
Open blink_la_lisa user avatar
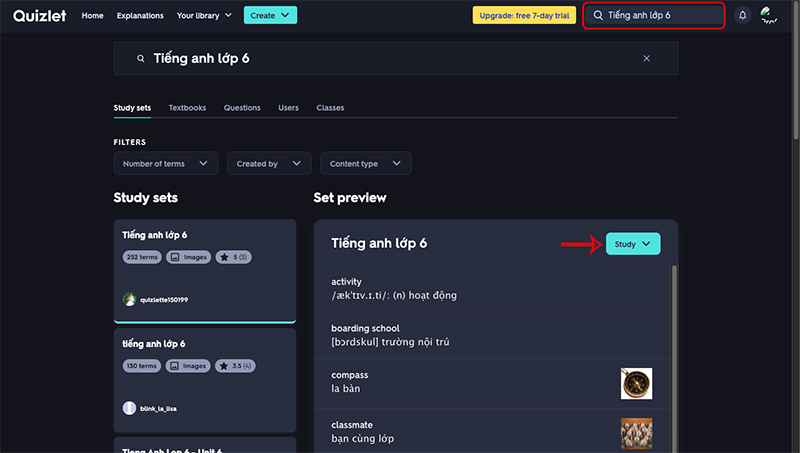point(129,408)
